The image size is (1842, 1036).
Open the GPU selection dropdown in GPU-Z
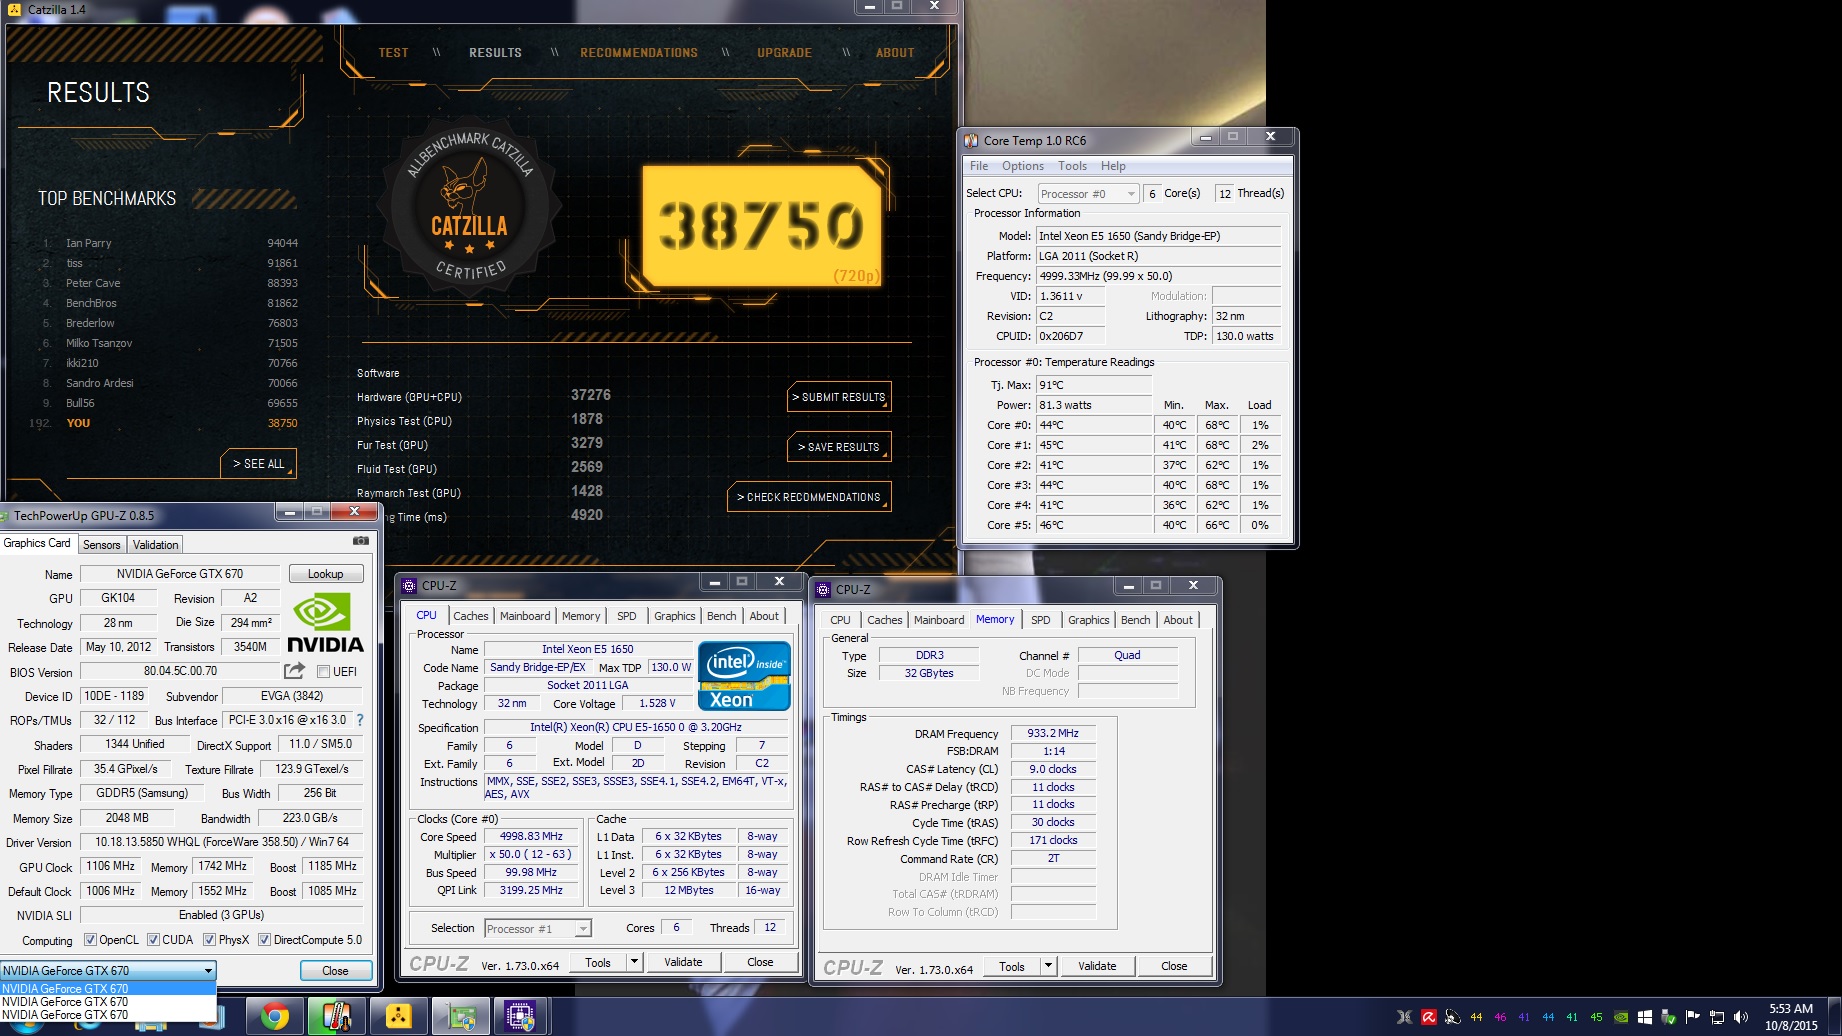(108, 970)
